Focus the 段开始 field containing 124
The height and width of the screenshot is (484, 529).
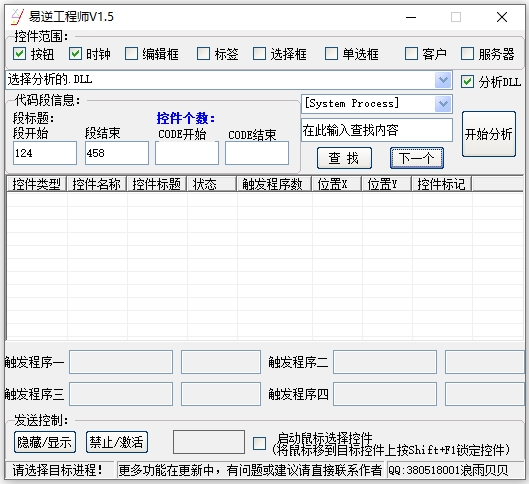click(x=45, y=153)
